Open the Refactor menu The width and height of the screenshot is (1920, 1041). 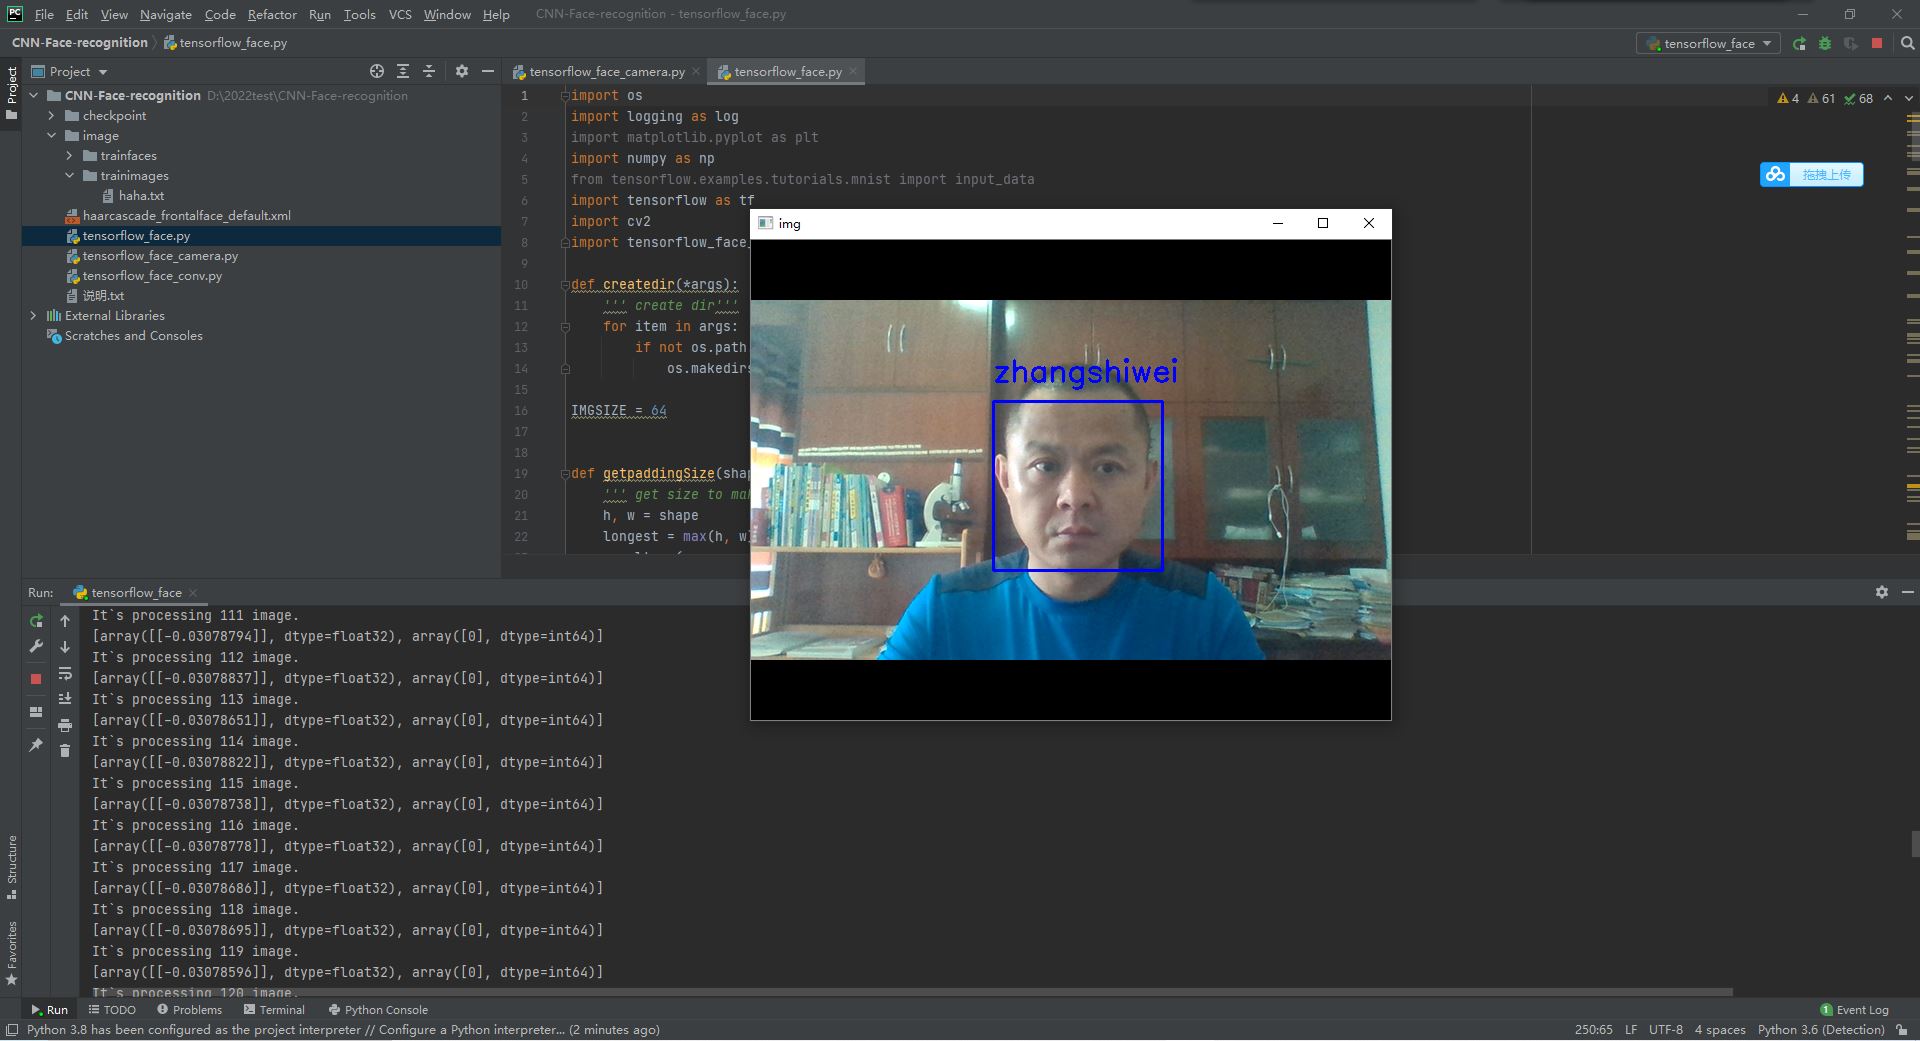point(272,14)
